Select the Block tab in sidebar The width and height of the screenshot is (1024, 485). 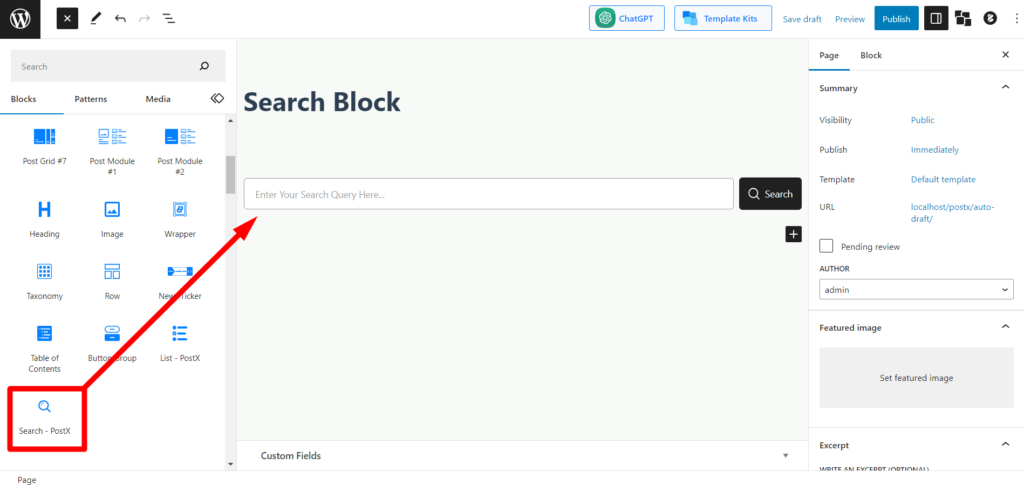tap(871, 55)
